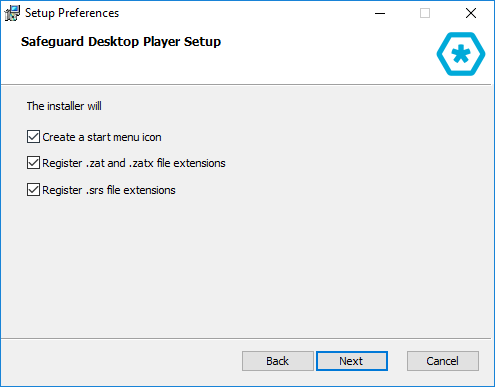Disable the Register .srs file extensions checkbox
This screenshot has height=387, width=495.
tap(33, 190)
